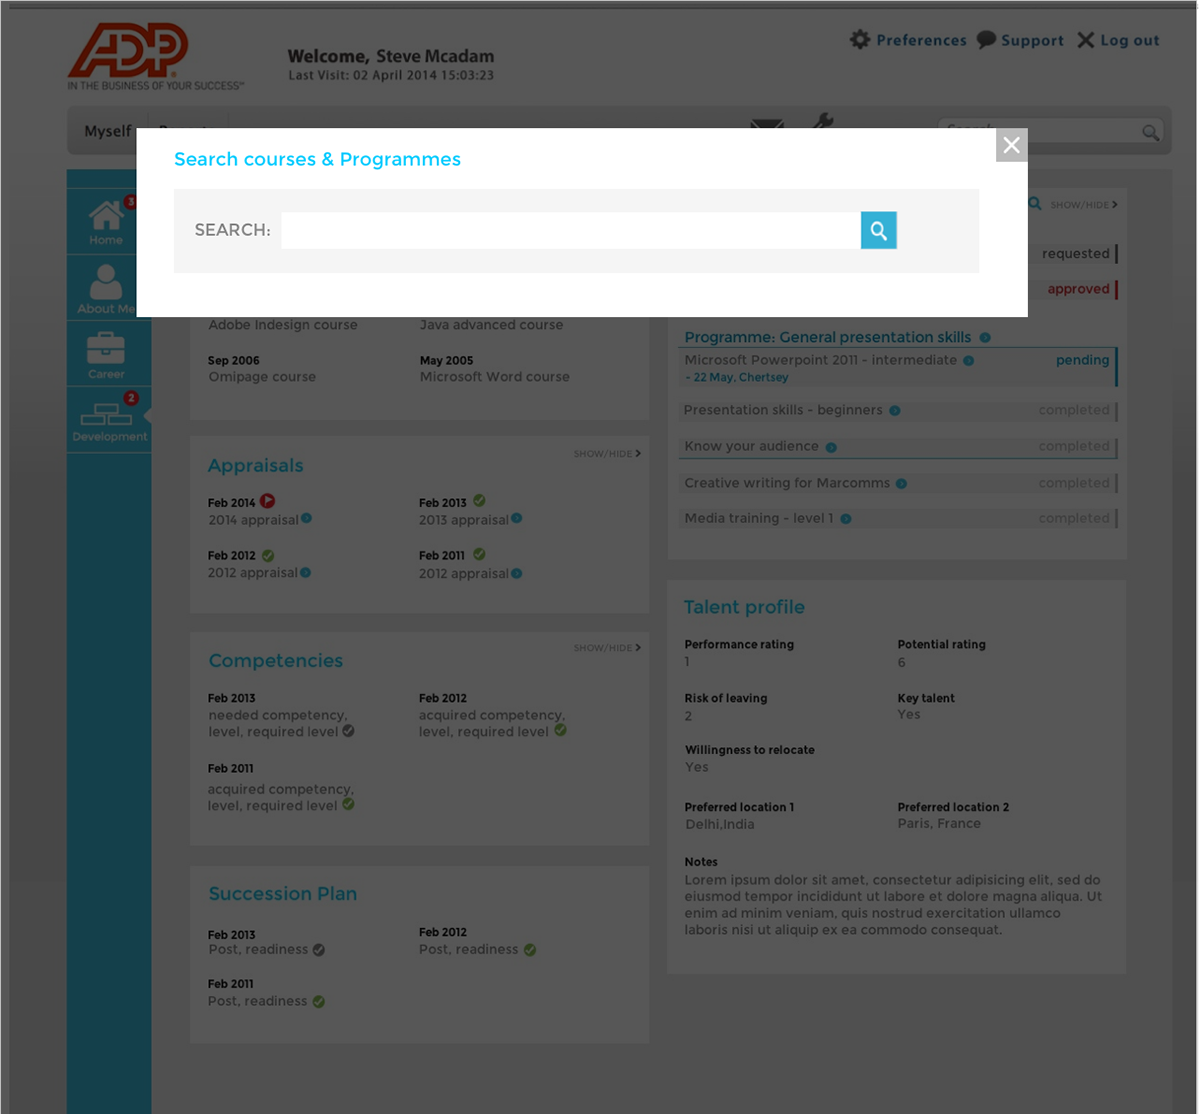Open the wrench tools icon in toolbar
Screen dimensions: 1200x1114
point(822,122)
